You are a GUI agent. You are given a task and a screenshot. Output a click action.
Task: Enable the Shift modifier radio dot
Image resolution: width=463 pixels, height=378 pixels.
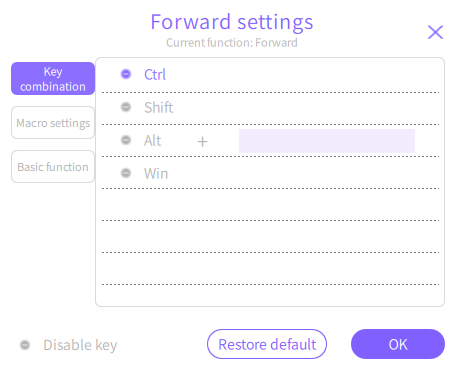click(x=126, y=107)
